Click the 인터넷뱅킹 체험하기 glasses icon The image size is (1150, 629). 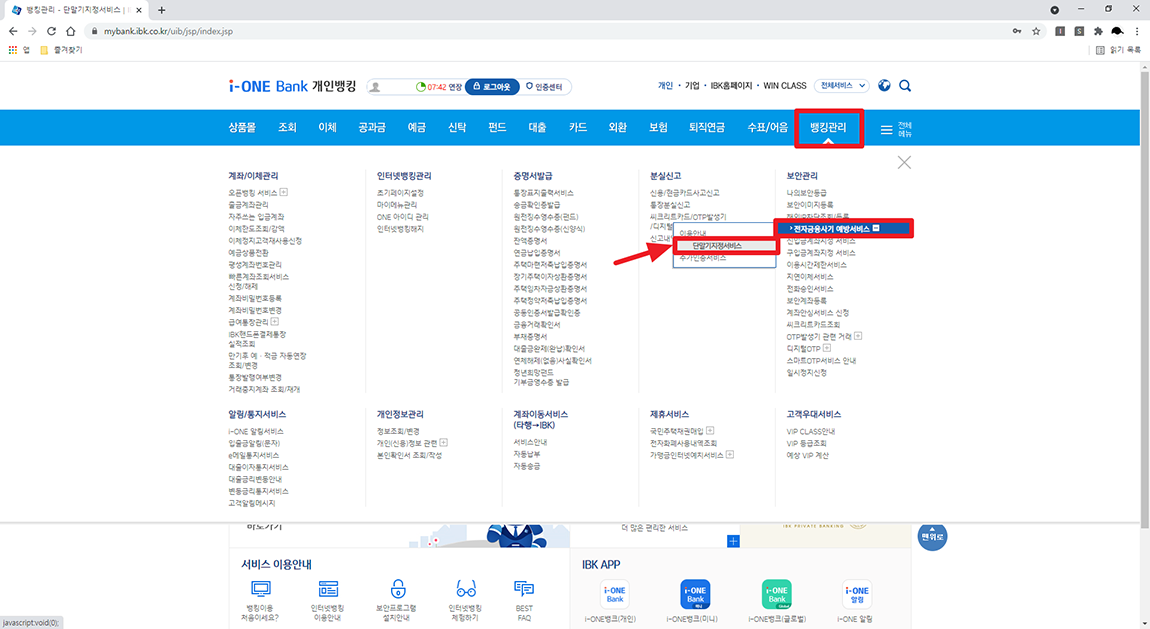pyautogui.click(x=466, y=589)
